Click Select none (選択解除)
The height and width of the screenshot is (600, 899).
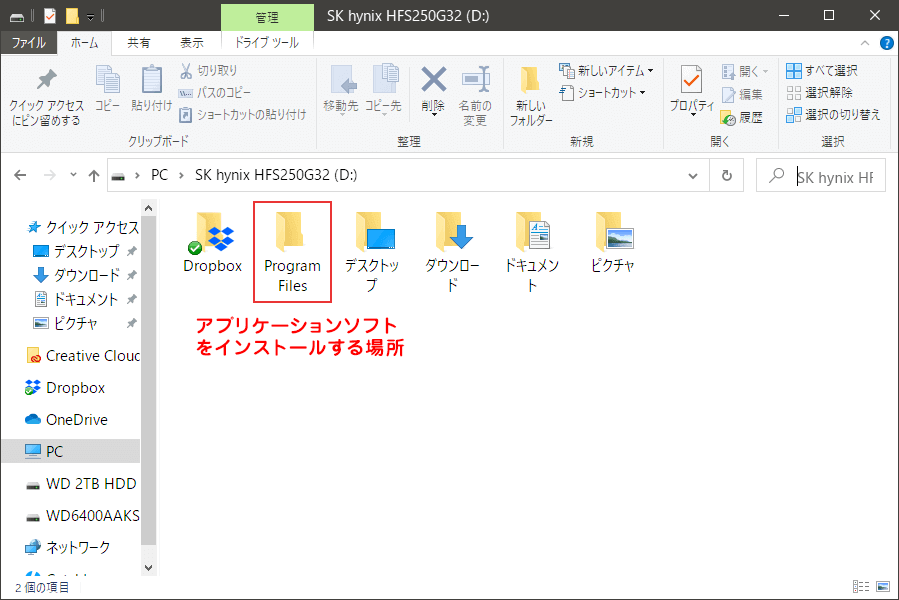(x=819, y=92)
